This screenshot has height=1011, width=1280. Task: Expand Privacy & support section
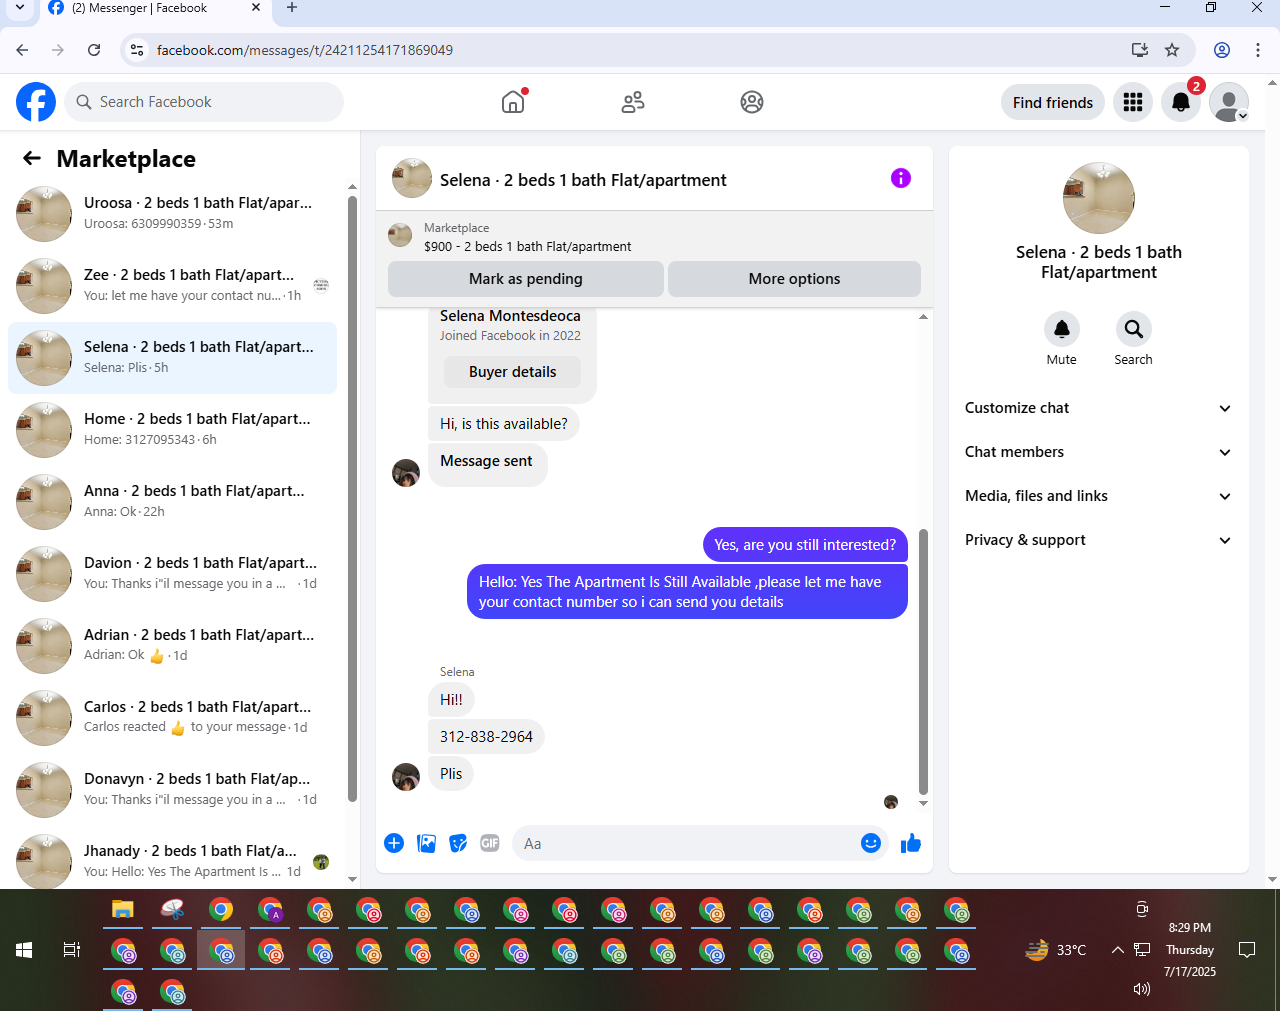click(x=1098, y=540)
